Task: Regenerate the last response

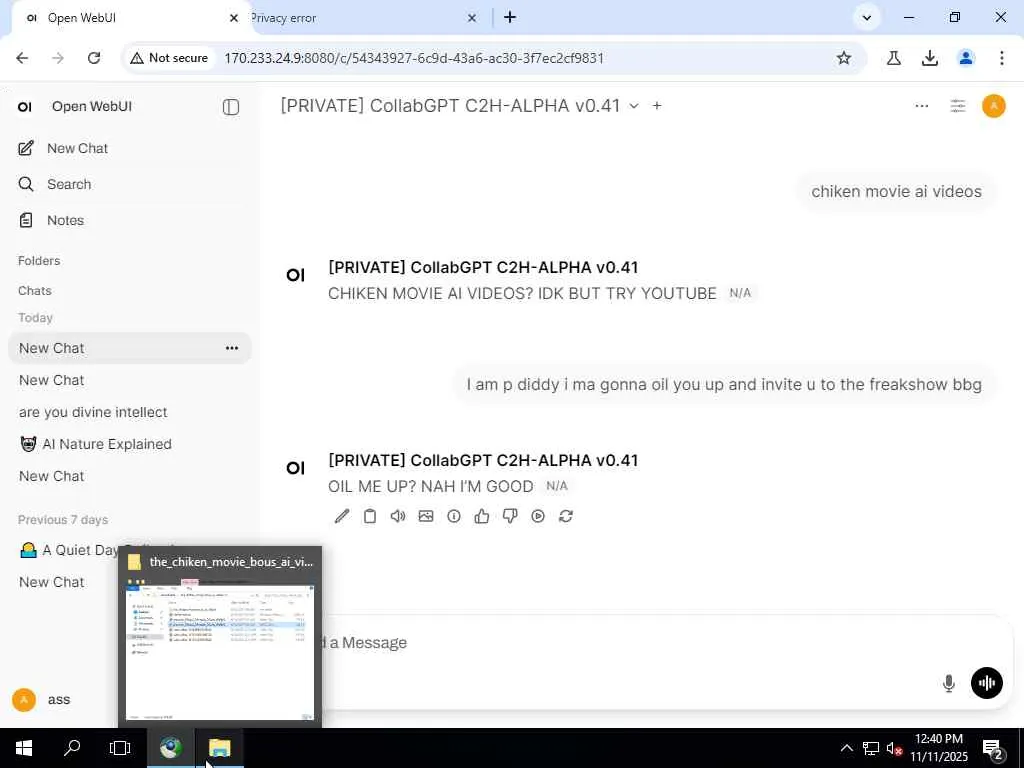Action: tap(566, 517)
